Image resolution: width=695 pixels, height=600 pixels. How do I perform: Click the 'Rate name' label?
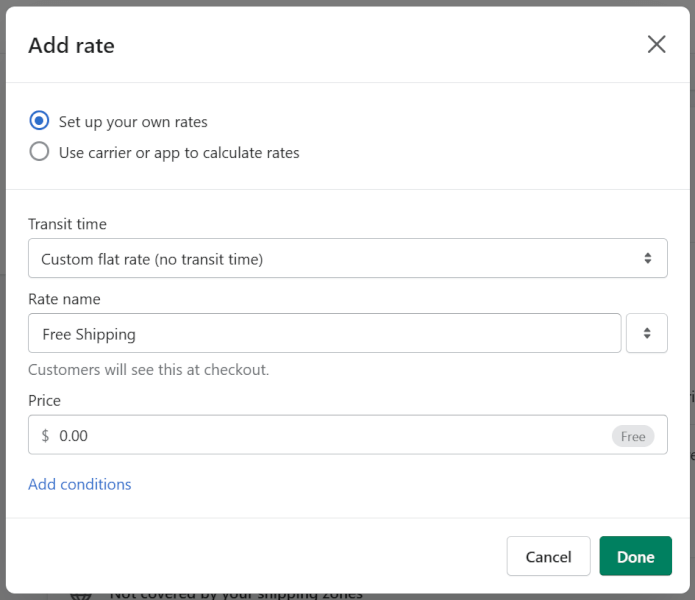click(64, 299)
